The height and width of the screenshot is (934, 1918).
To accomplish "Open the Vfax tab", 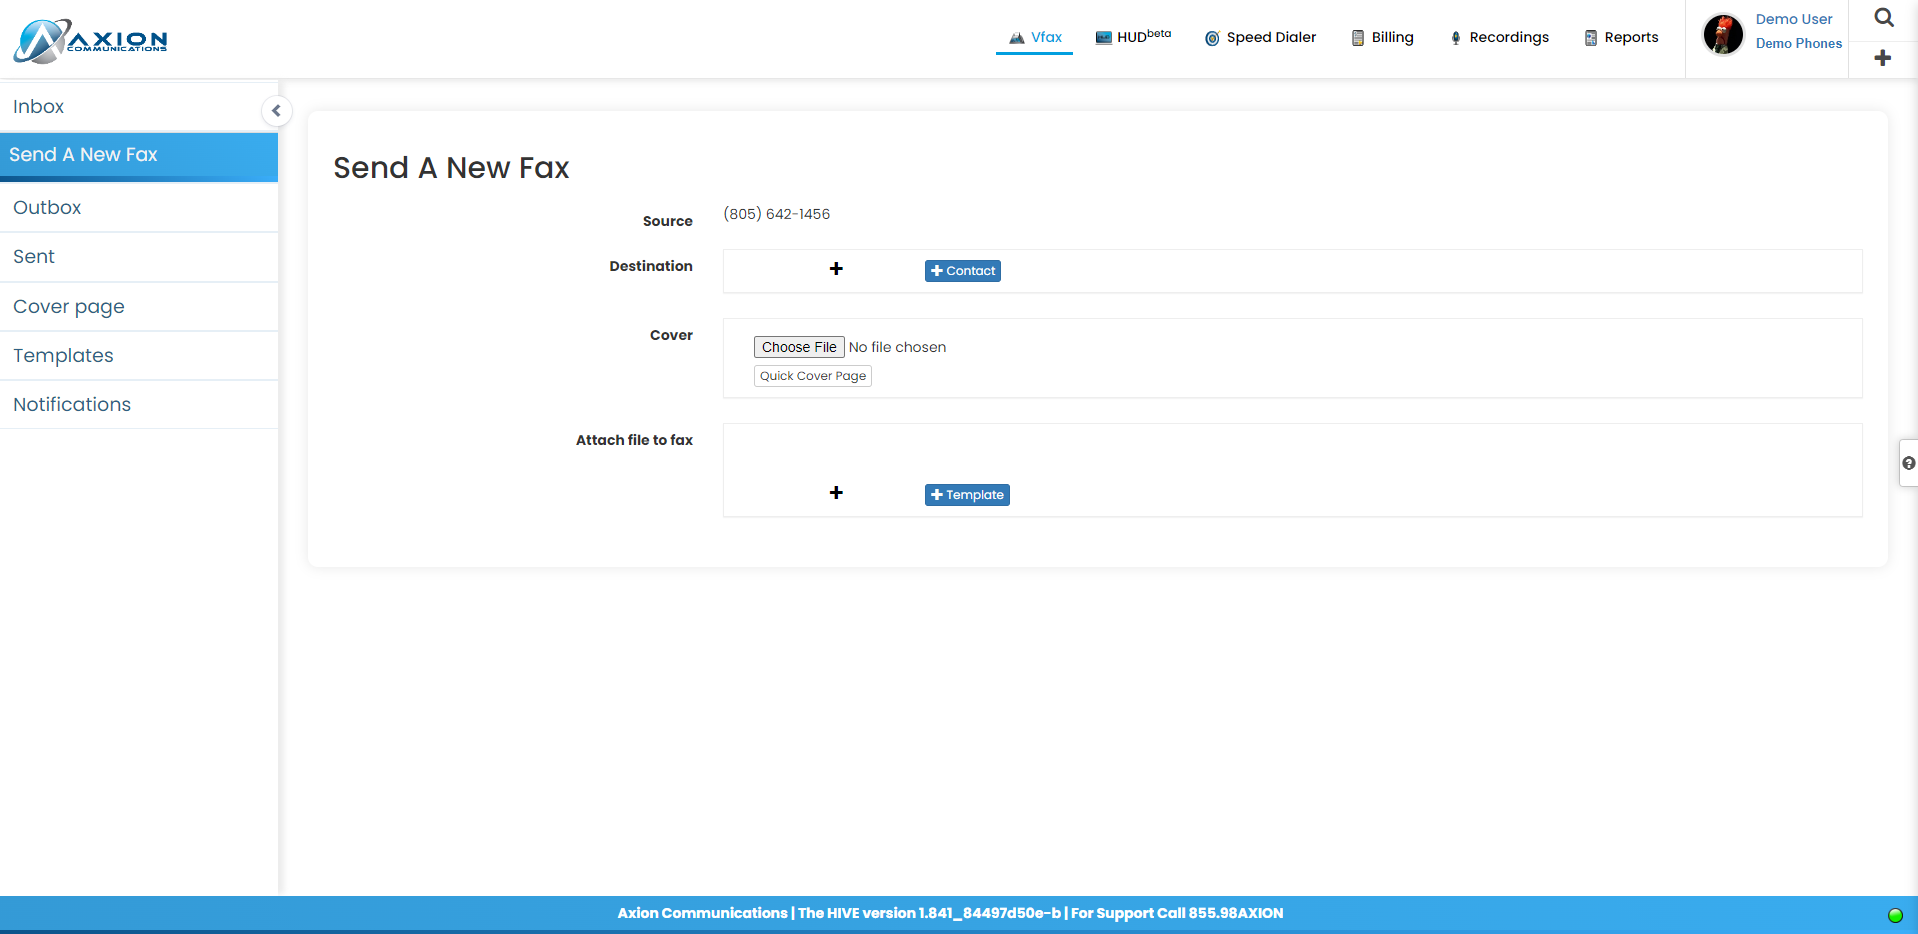I will tap(1035, 38).
